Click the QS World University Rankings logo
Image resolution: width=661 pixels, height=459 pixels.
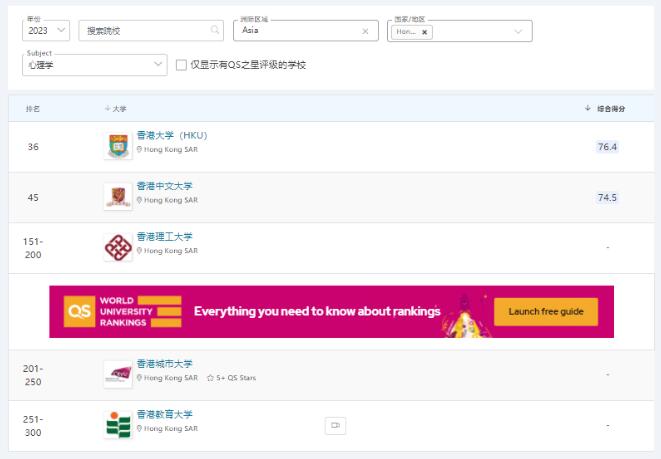(x=123, y=311)
